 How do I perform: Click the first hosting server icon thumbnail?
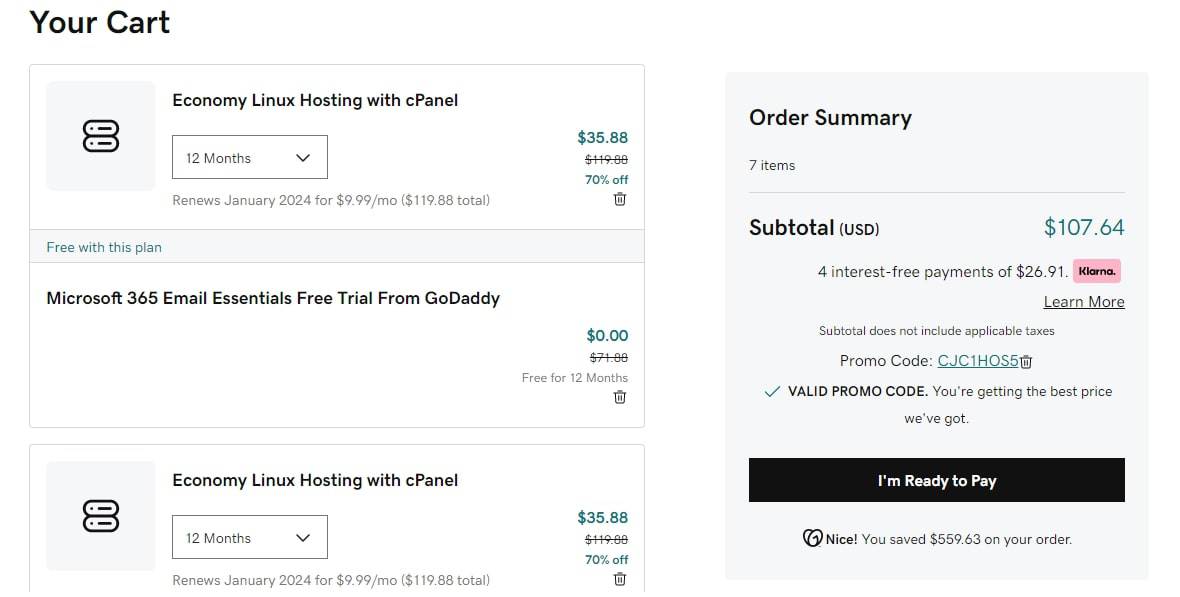click(x=101, y=136)
